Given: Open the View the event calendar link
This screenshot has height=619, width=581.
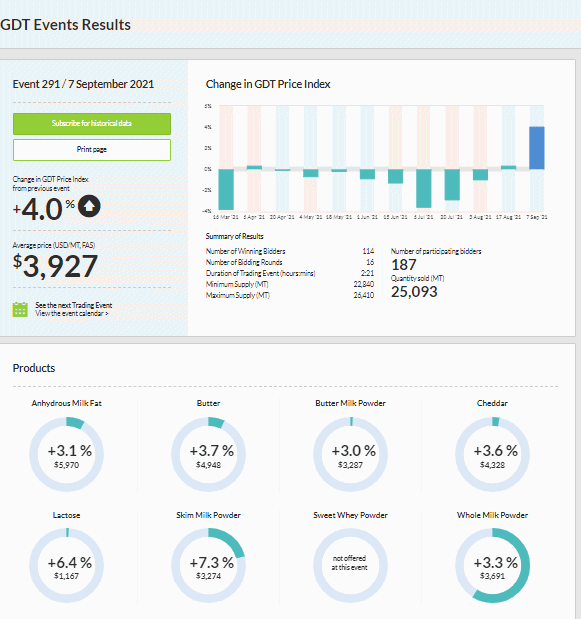Looking at the screenshot, I should point(72,313).
